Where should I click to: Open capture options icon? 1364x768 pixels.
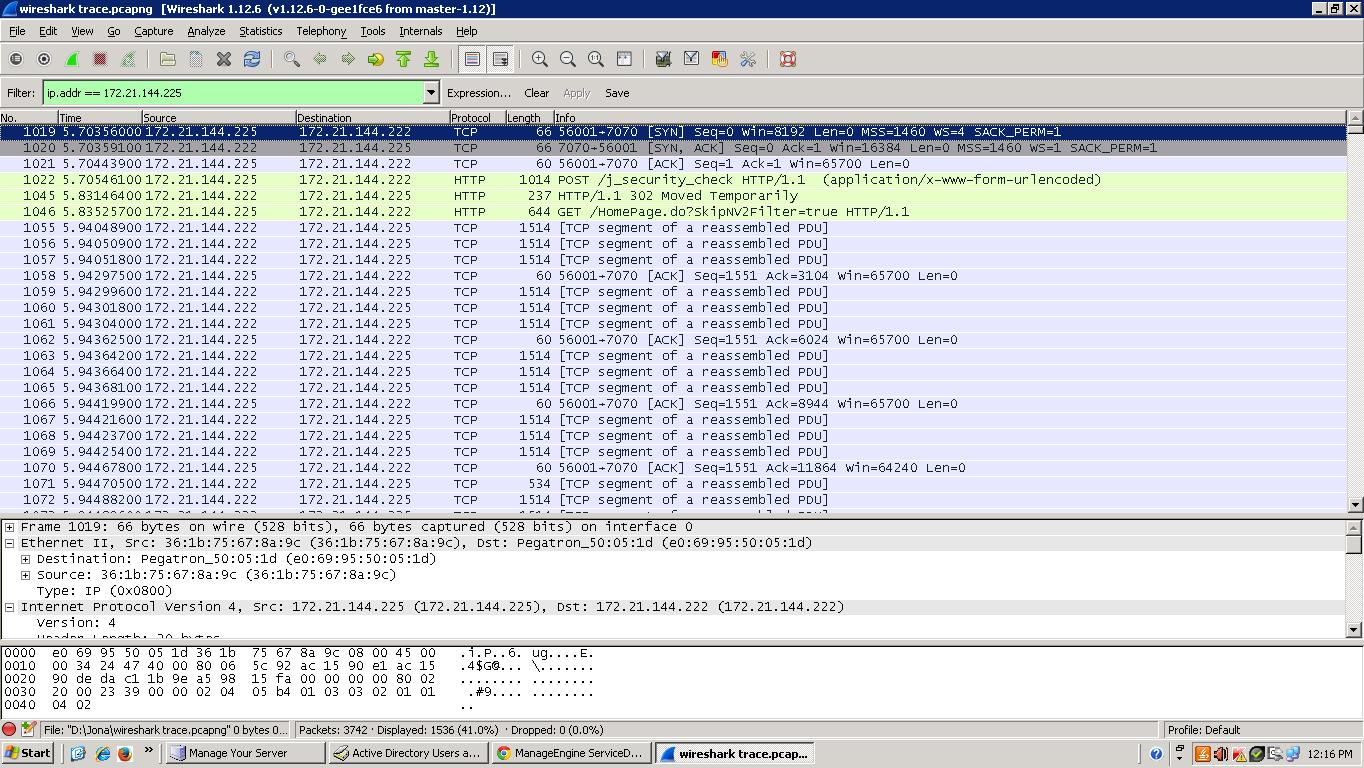pos(44,59)
